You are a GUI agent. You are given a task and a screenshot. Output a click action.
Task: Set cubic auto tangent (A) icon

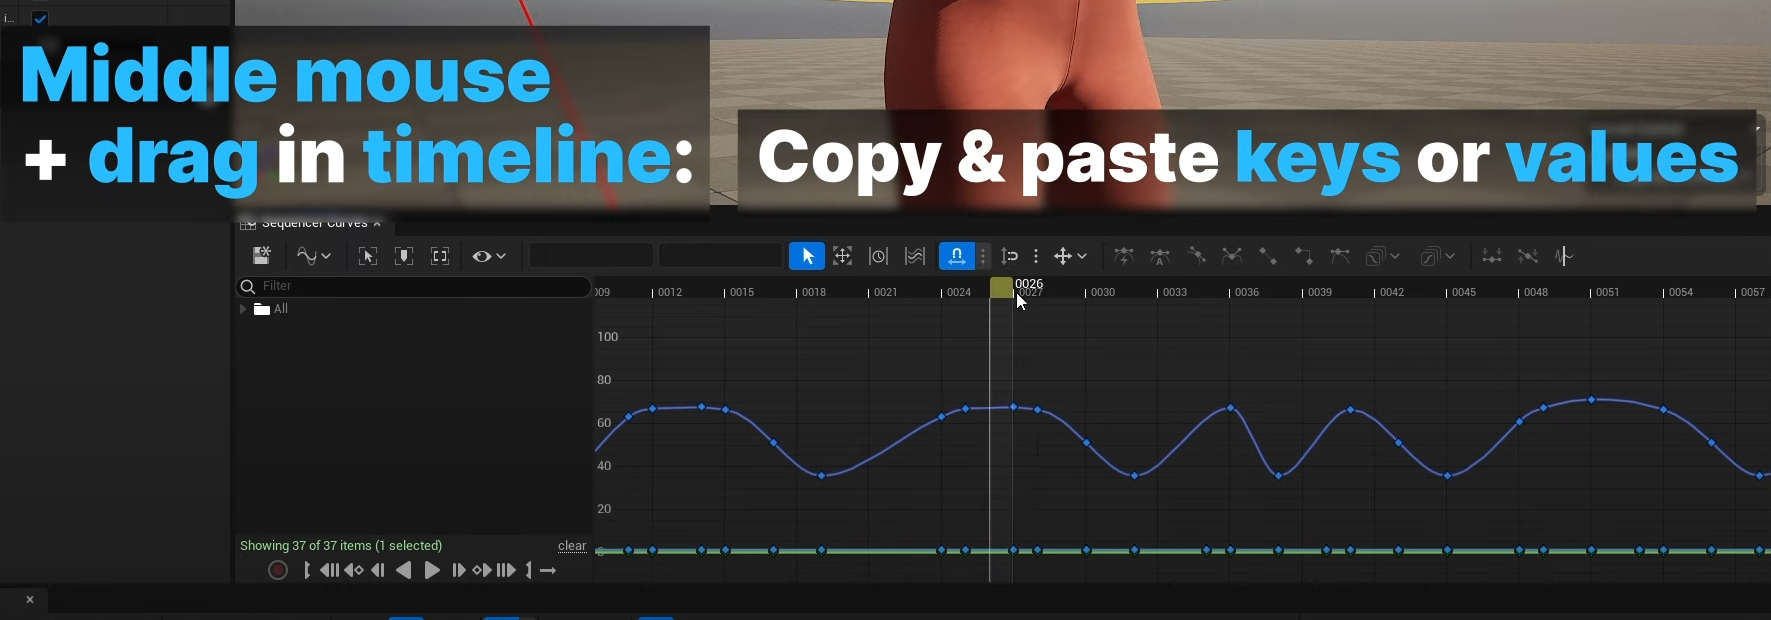point(1160,256)
